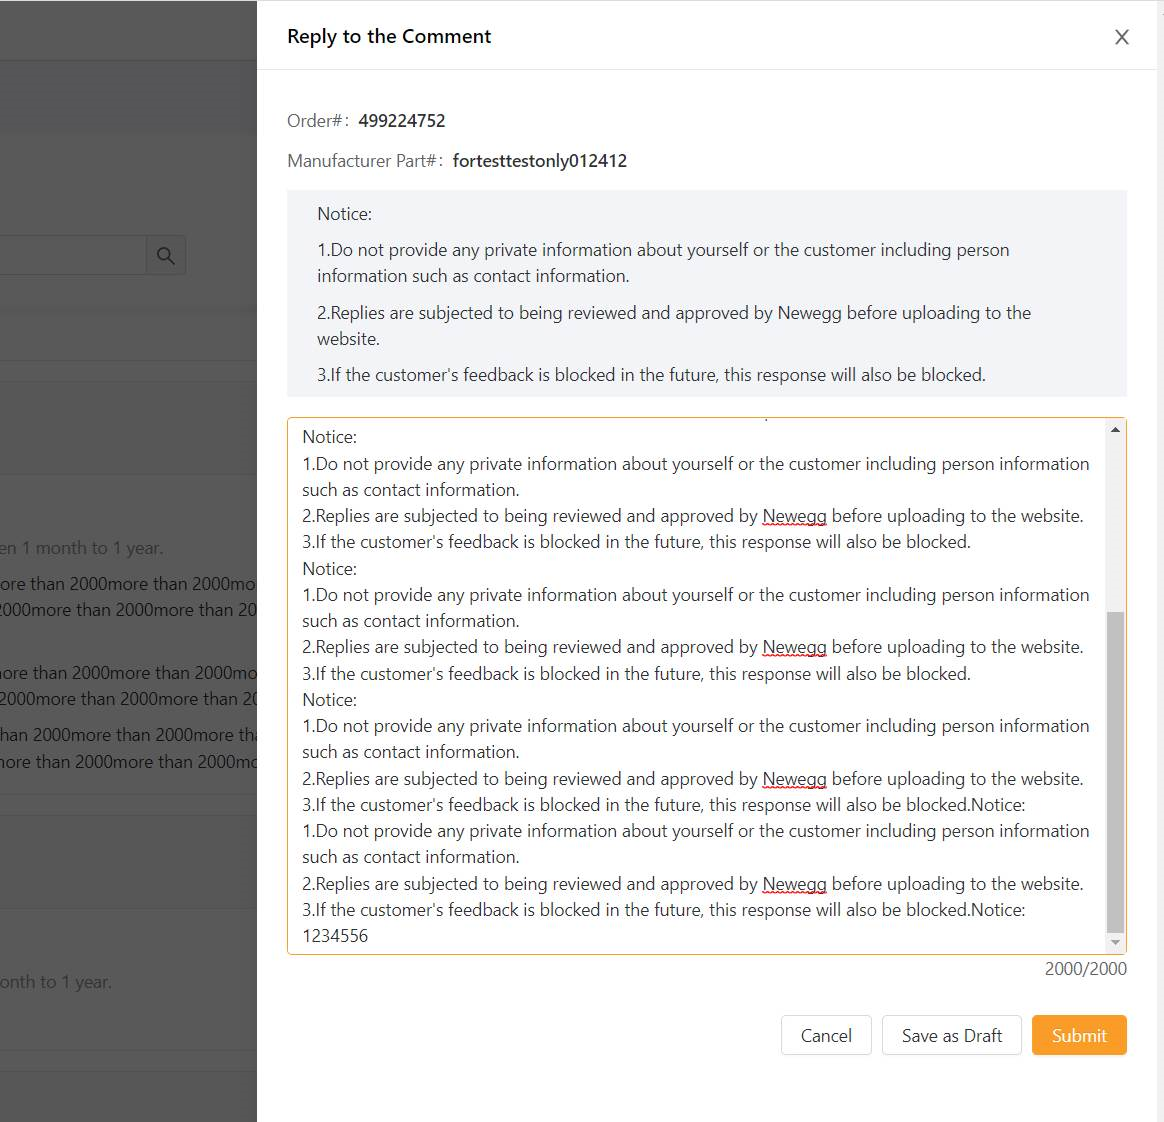Click the Reply to the Comment heading
The width and height of the screenshot is (1164, 1122).
389,36
